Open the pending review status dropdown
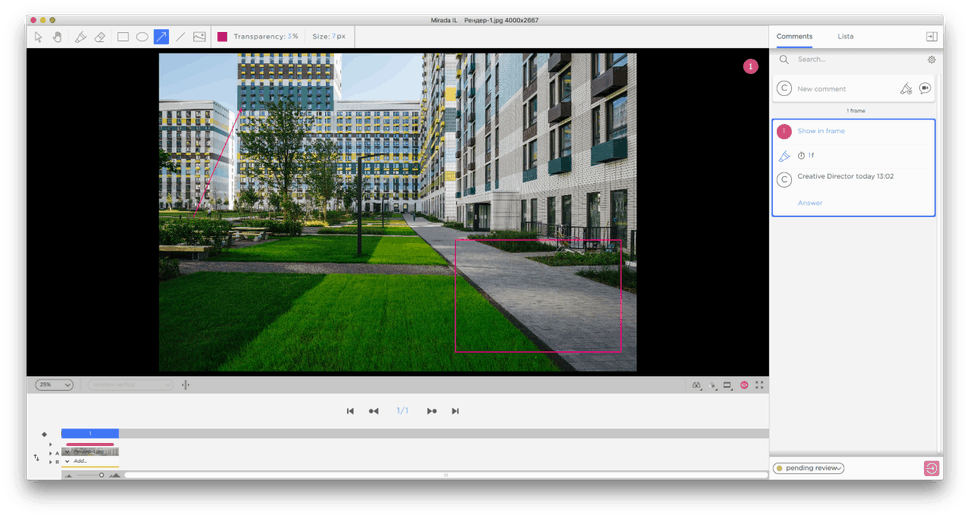 [808, 468]
